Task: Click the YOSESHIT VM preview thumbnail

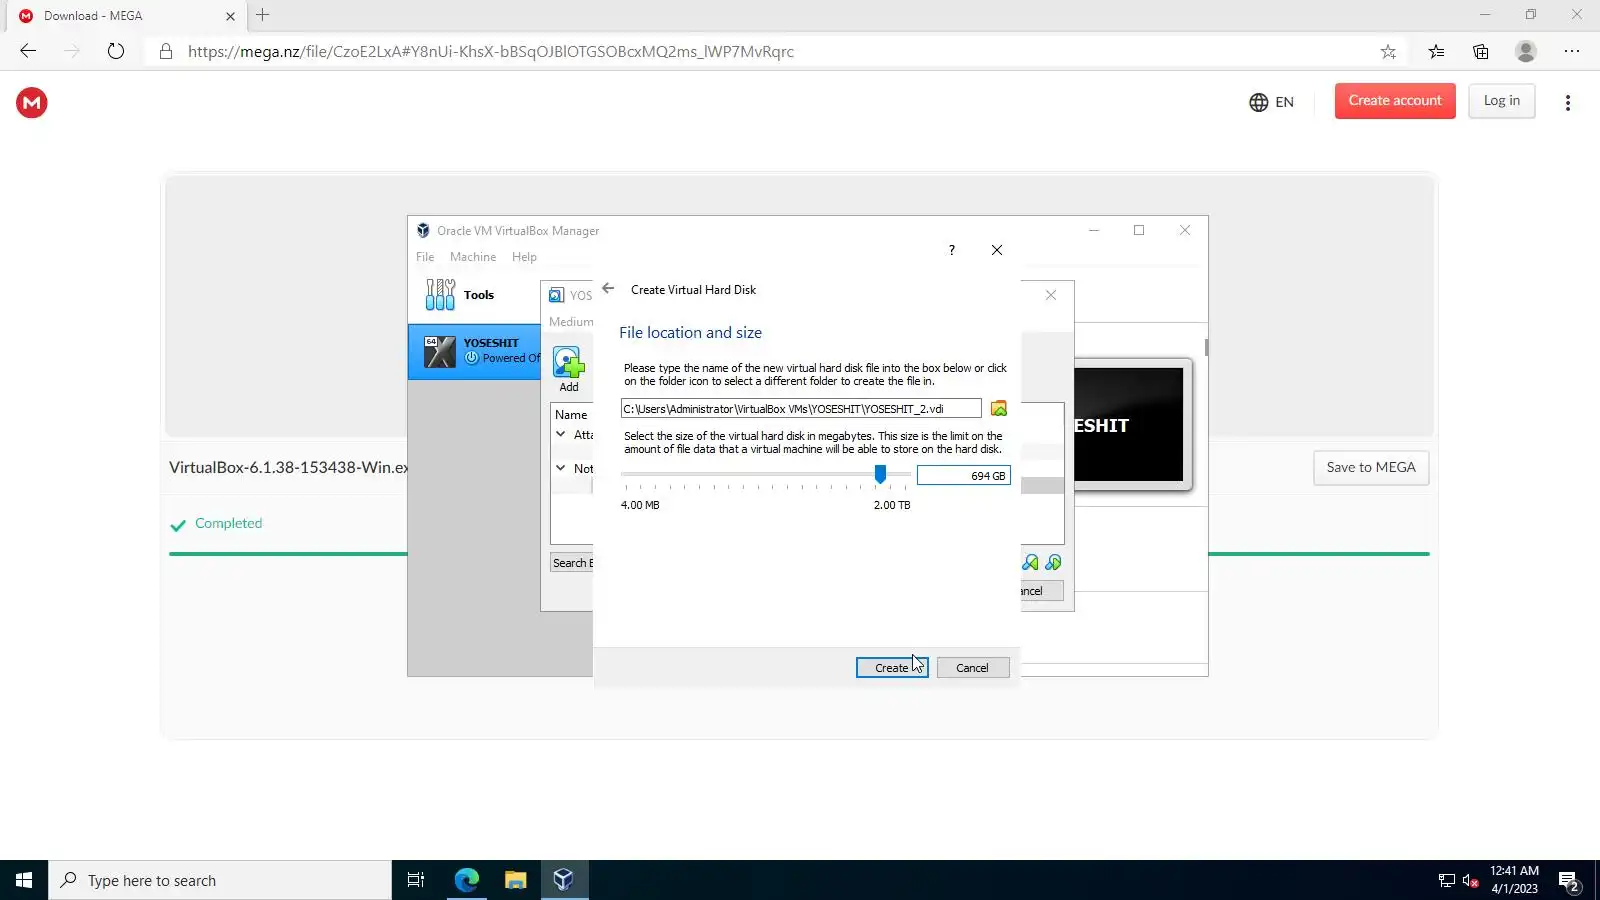Action: click(1131, 424)
